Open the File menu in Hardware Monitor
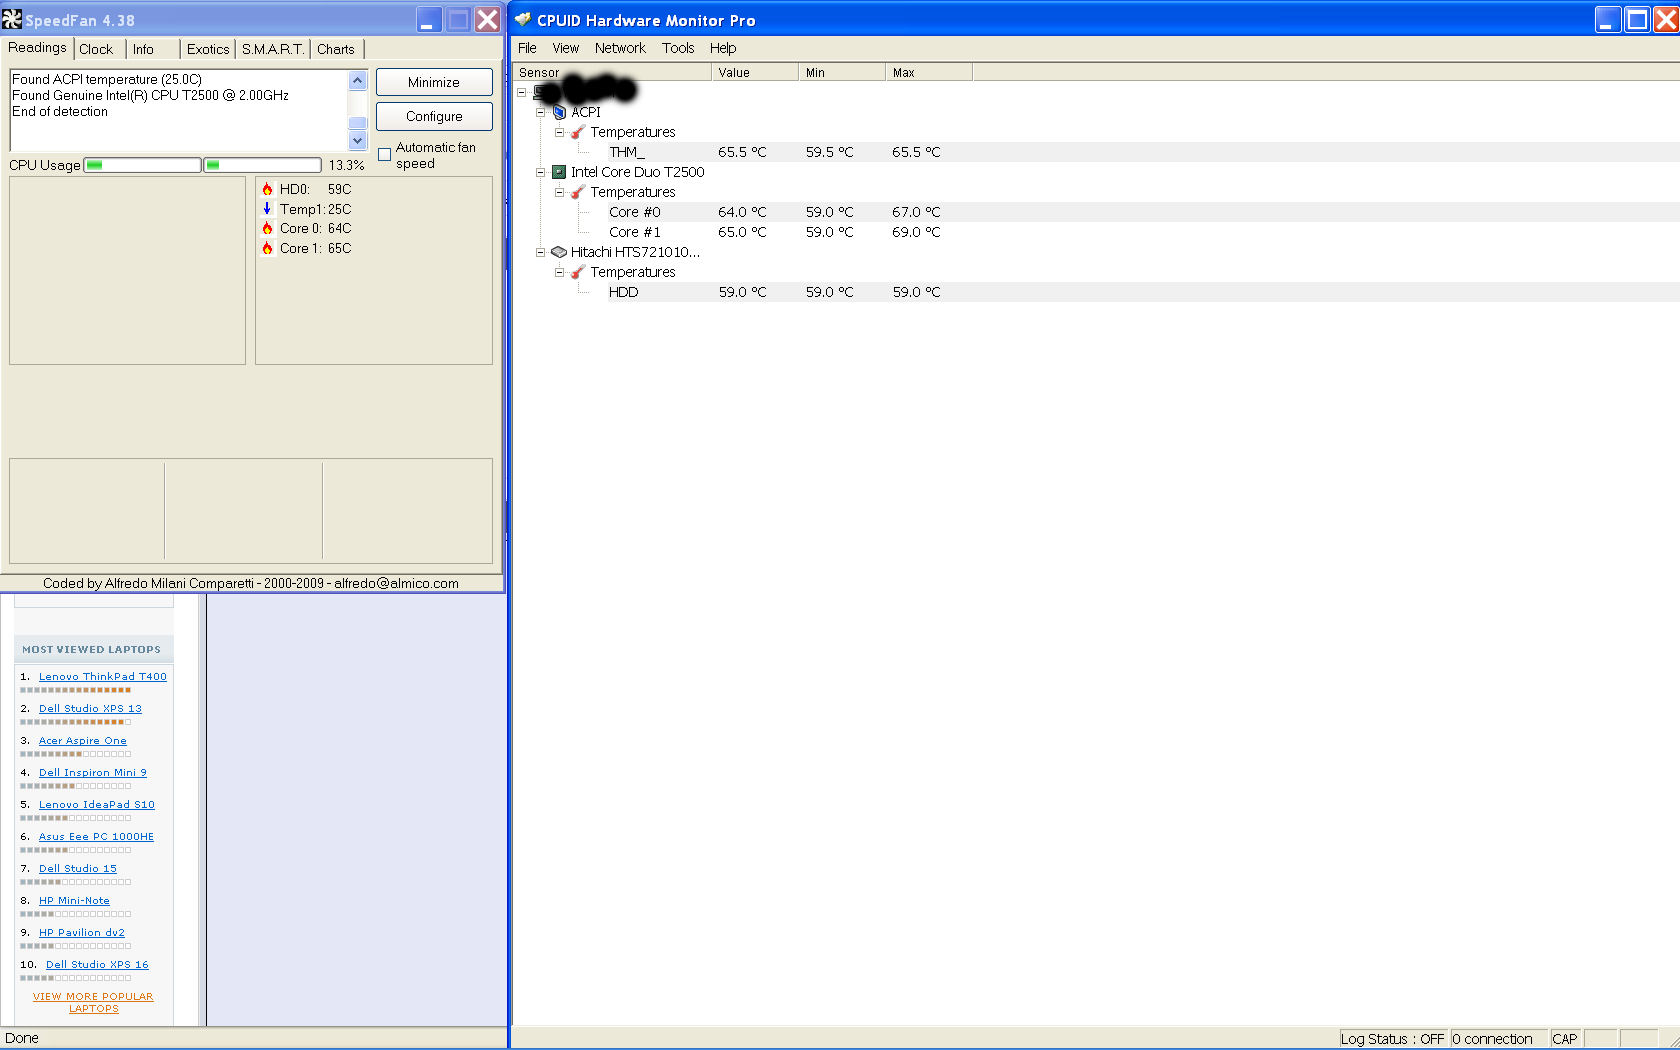 click(x=527, y=48)
